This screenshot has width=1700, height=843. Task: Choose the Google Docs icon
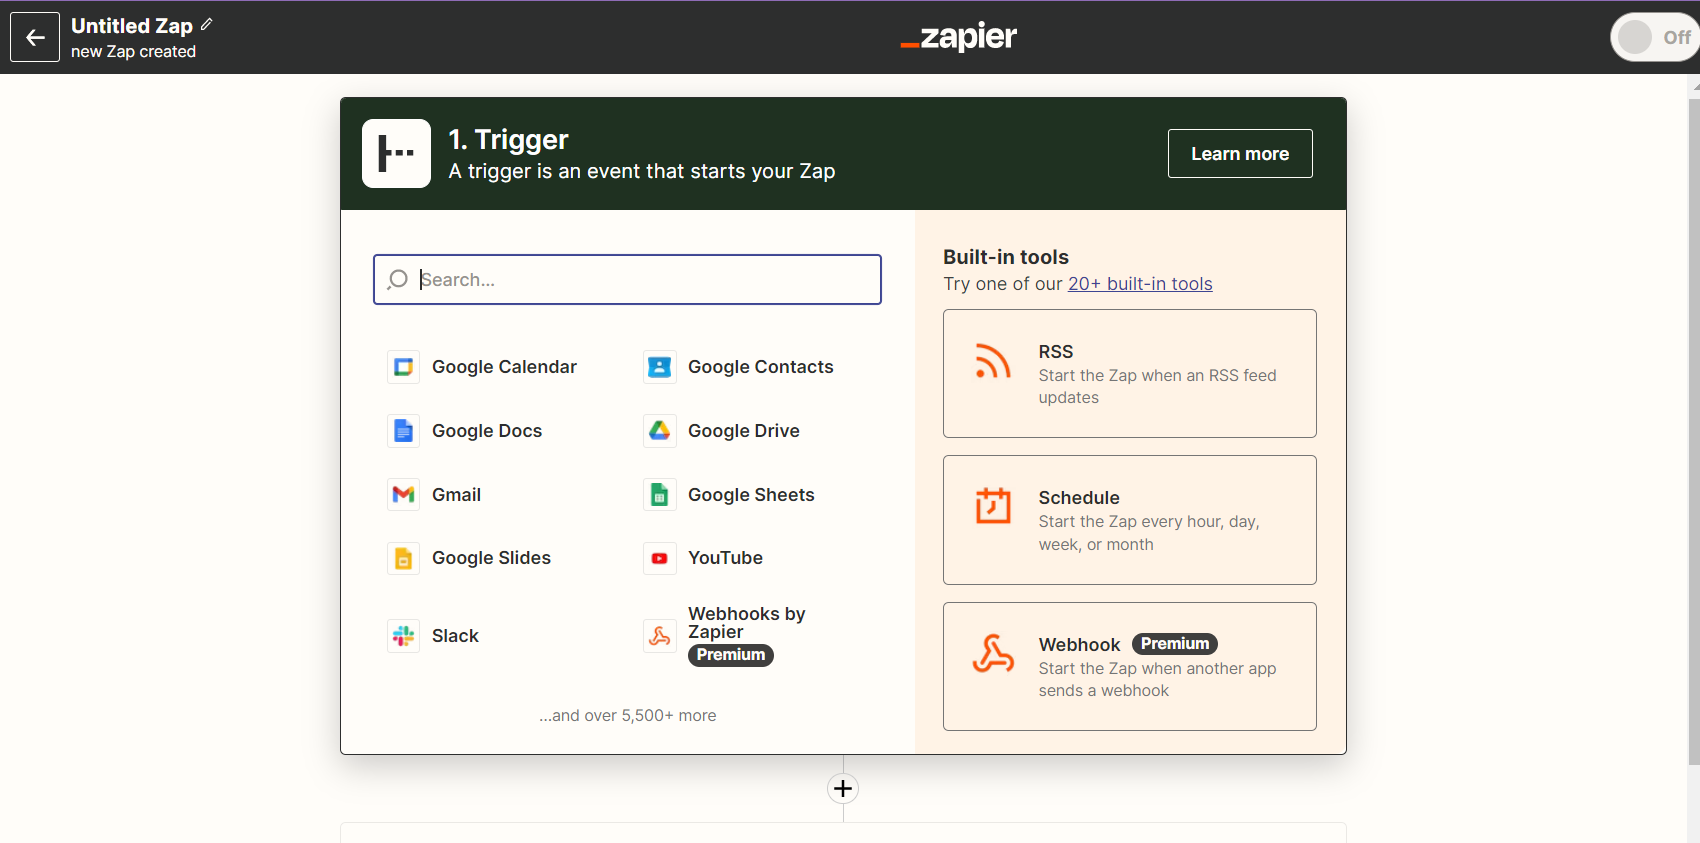(x=403, y=431)
